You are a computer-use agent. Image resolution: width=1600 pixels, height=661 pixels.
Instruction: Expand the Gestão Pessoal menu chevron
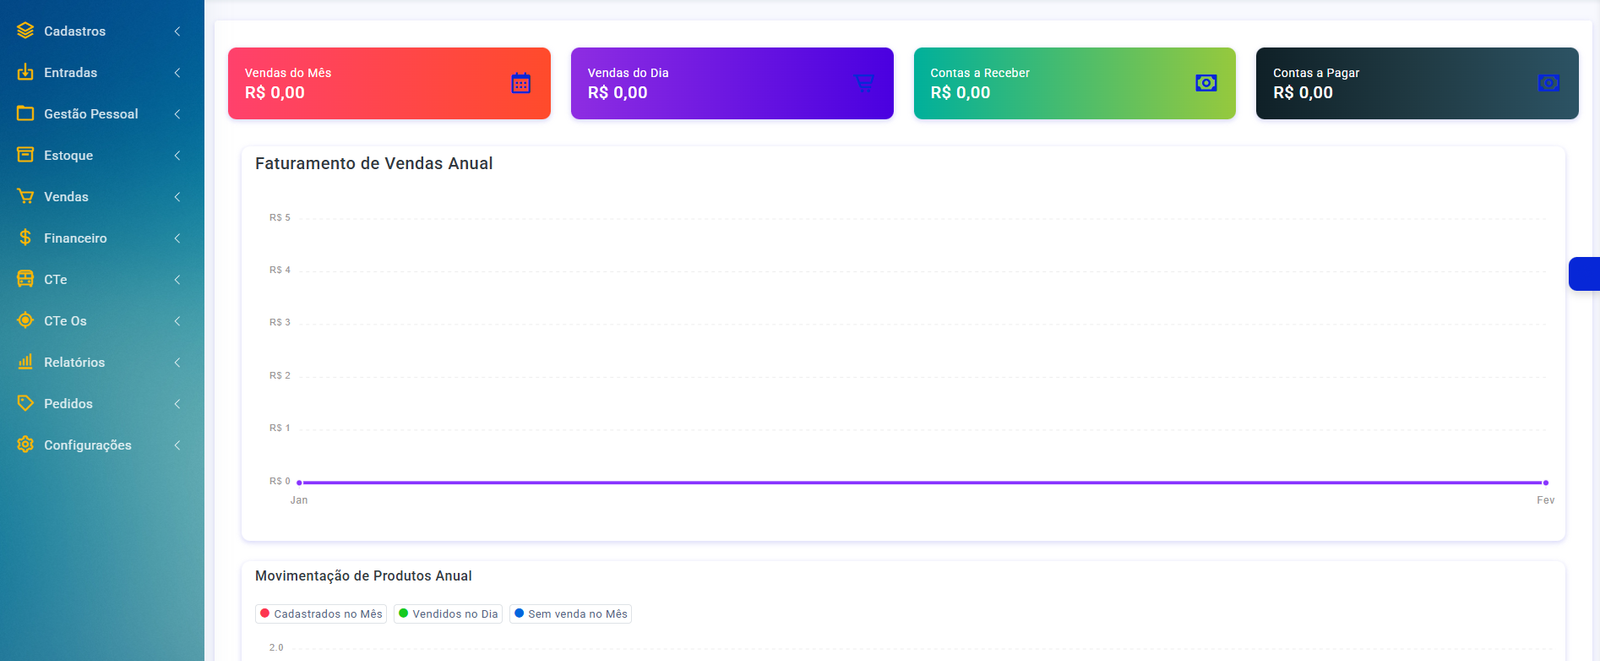[177, 114]
